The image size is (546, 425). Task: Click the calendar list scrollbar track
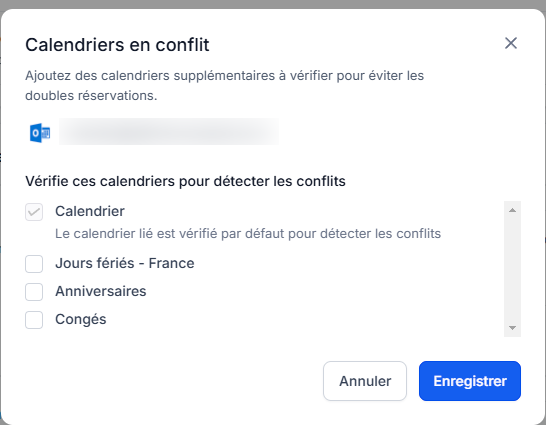click(512, 269)
